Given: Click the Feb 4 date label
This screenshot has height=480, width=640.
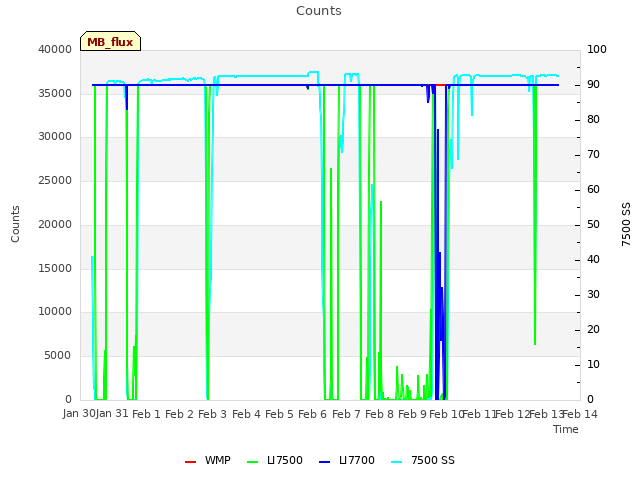Looking at the screenshot, I should [x=246, y=414].
